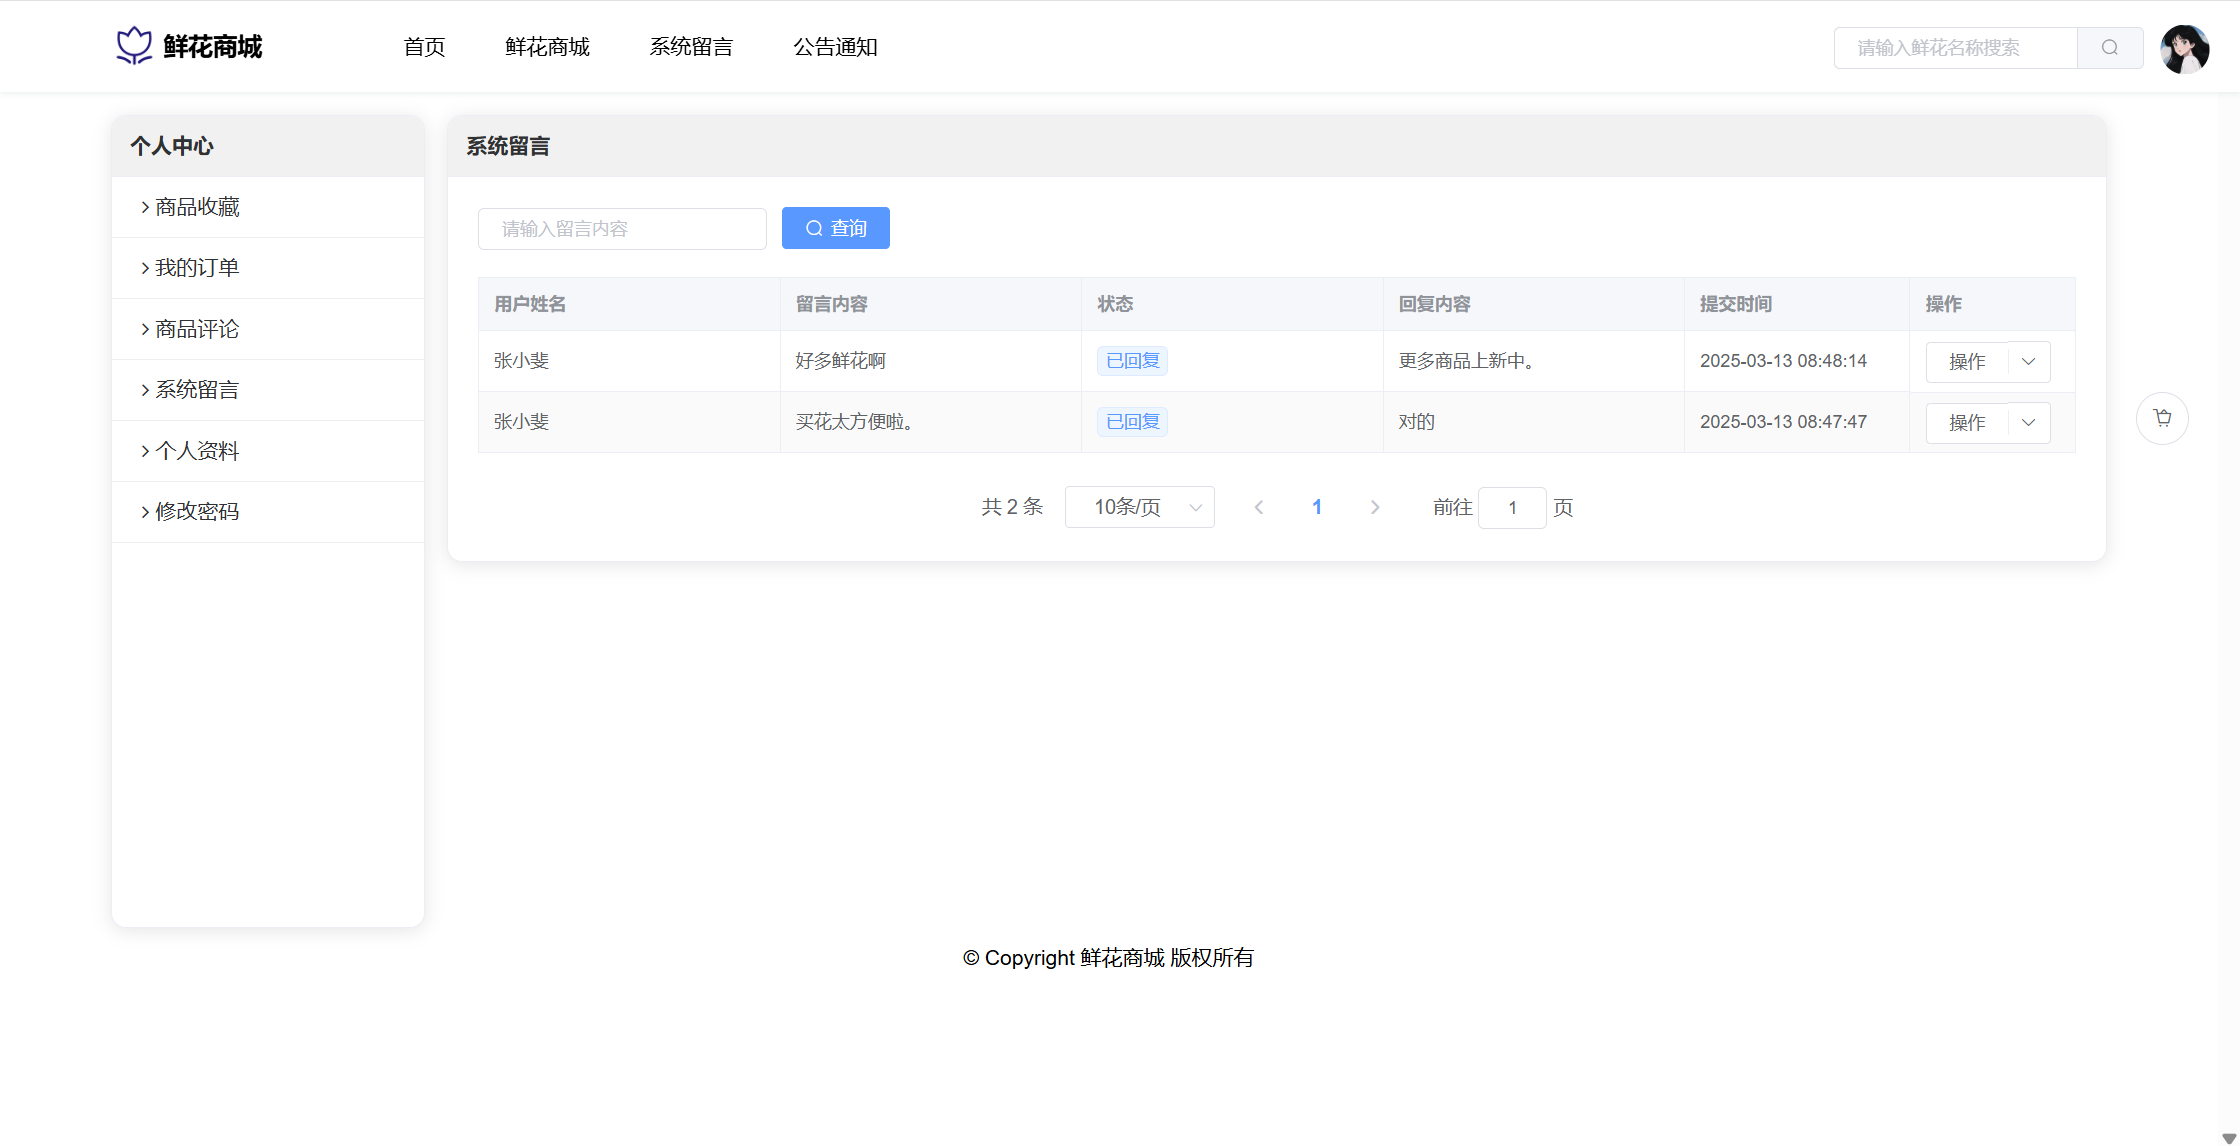Screen dimensions: 2240x1146
Task: Open the 10条/页 page size dropdown
Action: point(1139,508)
